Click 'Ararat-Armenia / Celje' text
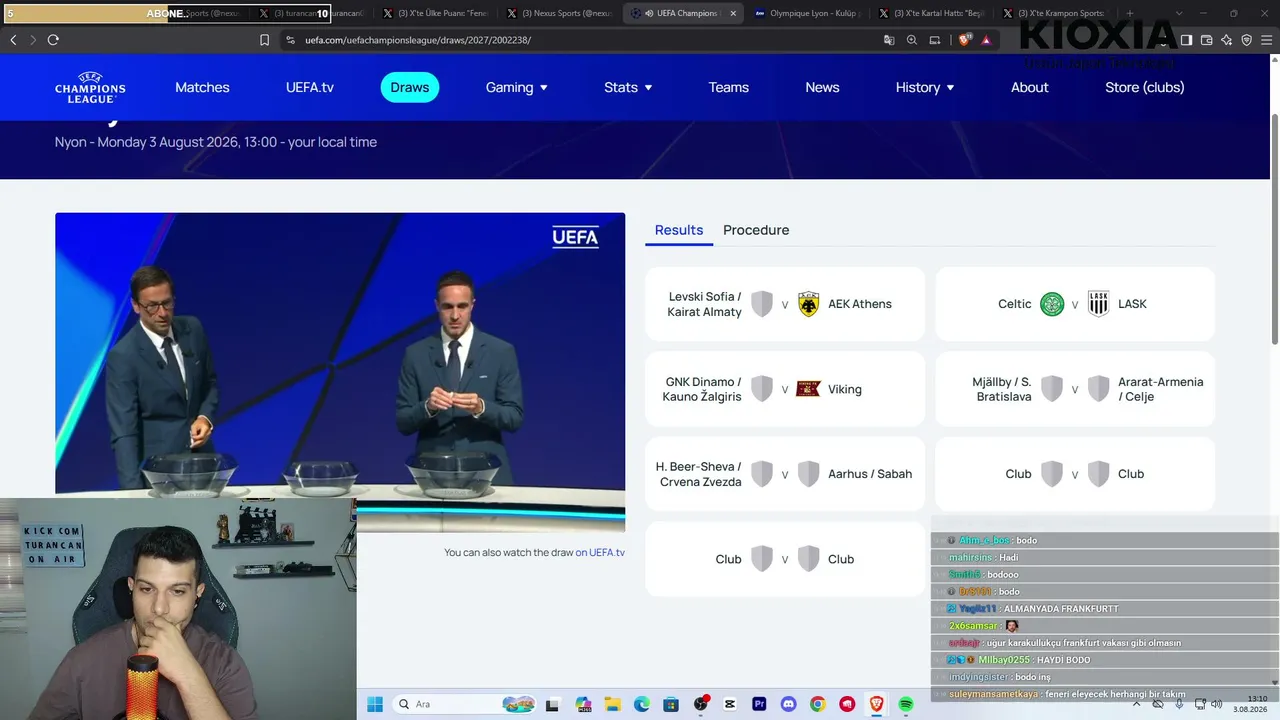This screenshot has width=1280, height=720. pyautogui.click(x=1161, y=389)
